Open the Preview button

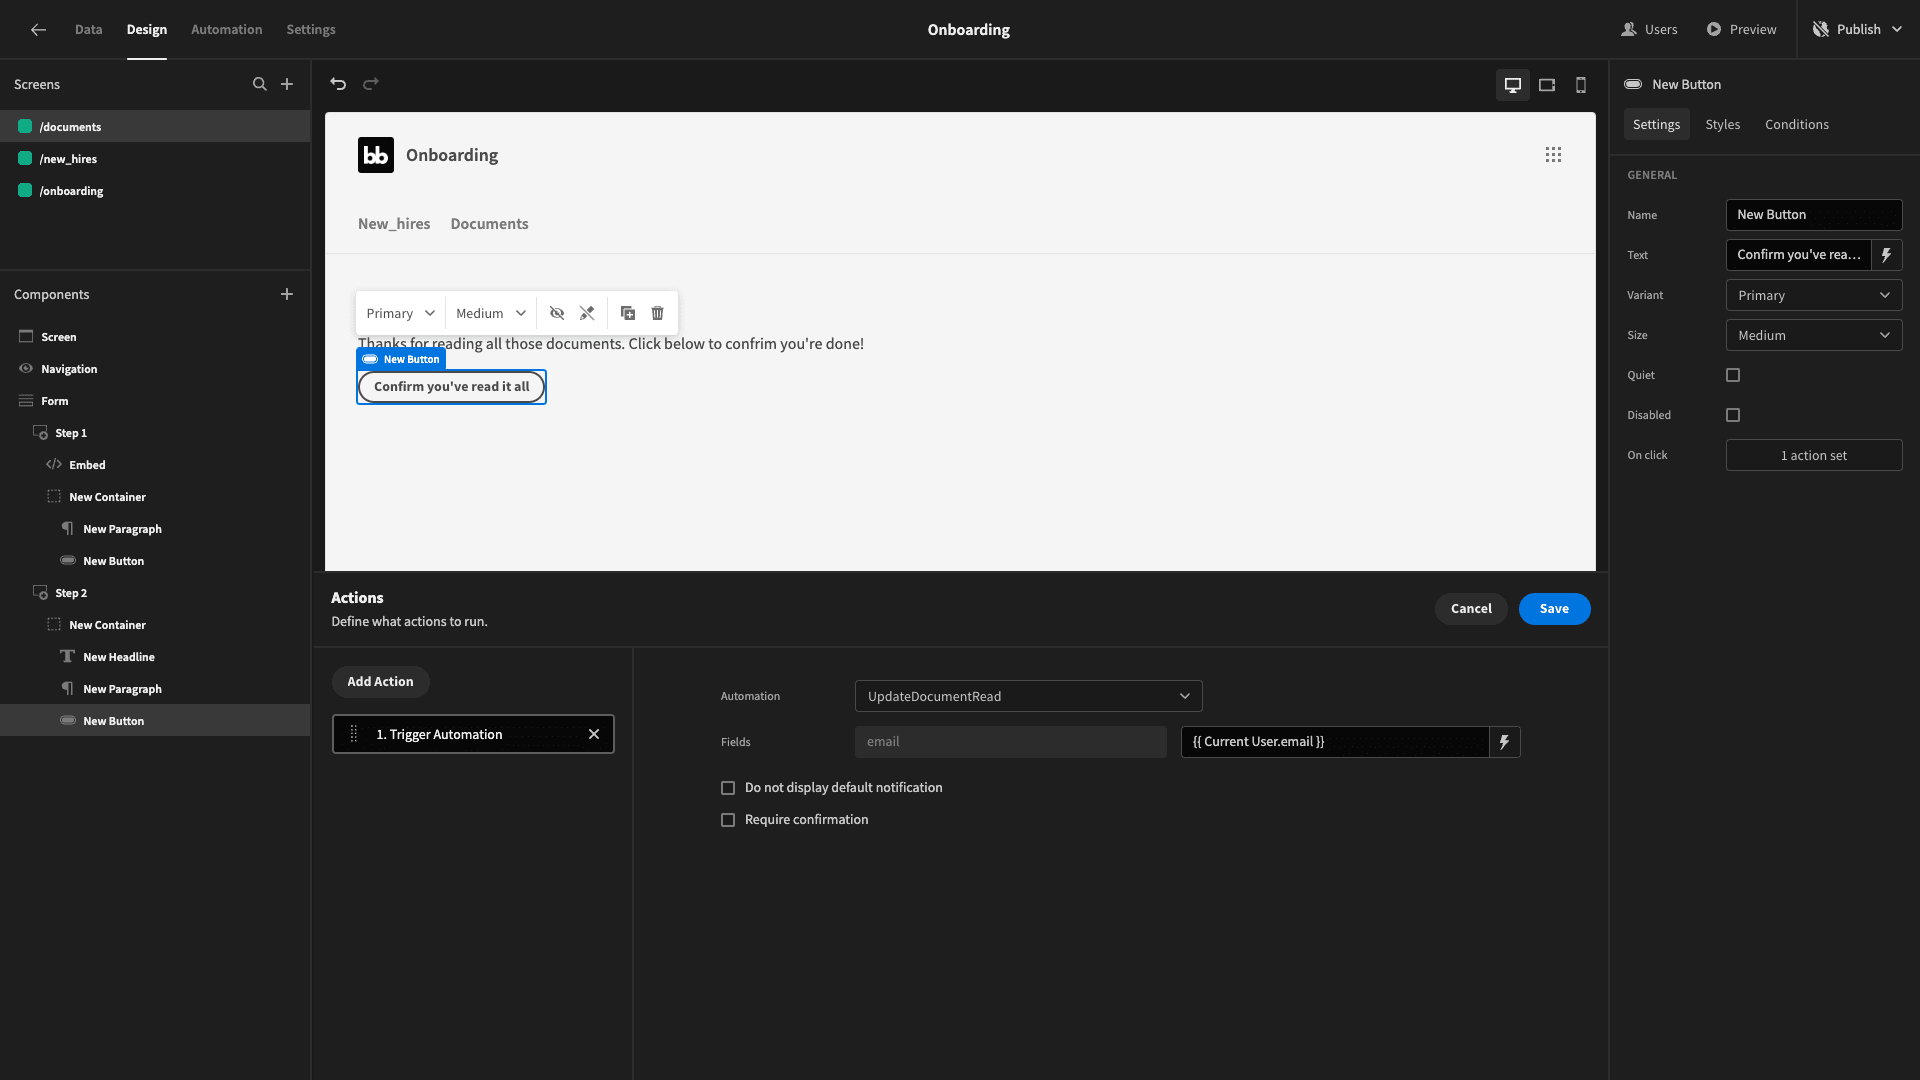coord(1741,30)
